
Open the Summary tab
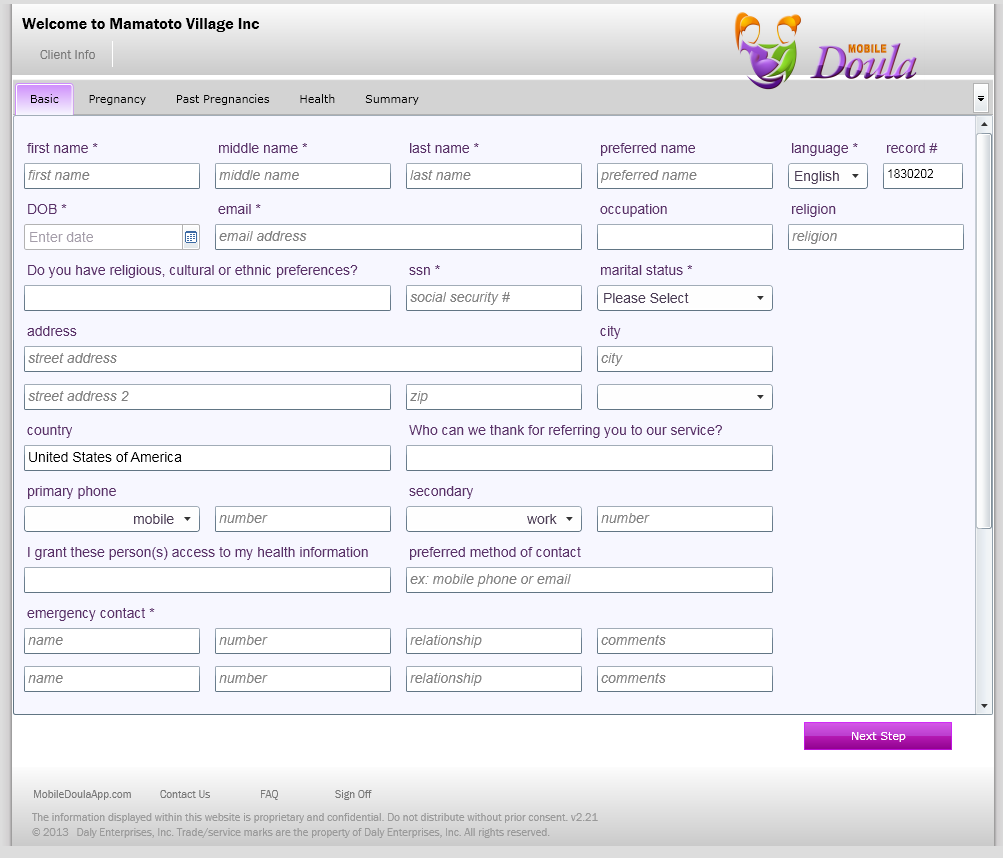391,99
